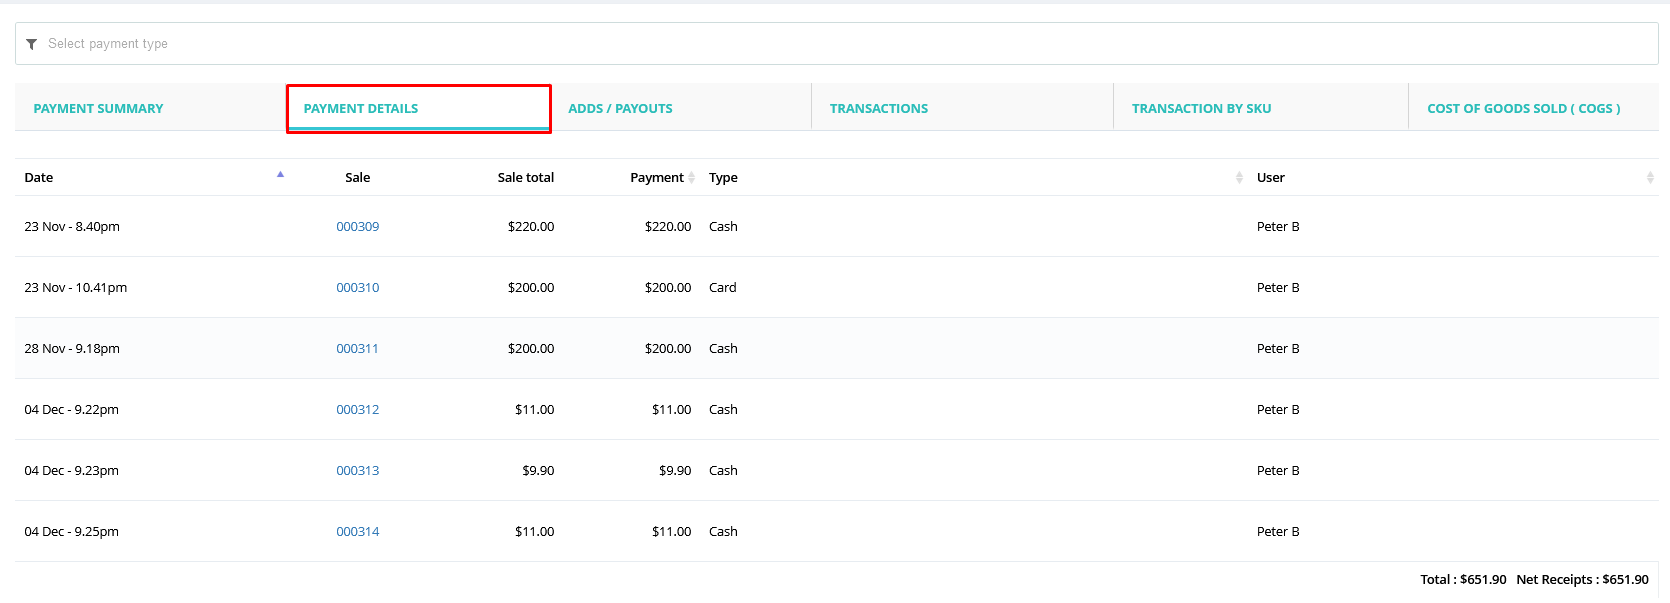This screenshot has height=603, width=1670.
Task: Click the $9.90 sale total cell
Action: click(x=538, y=470)
